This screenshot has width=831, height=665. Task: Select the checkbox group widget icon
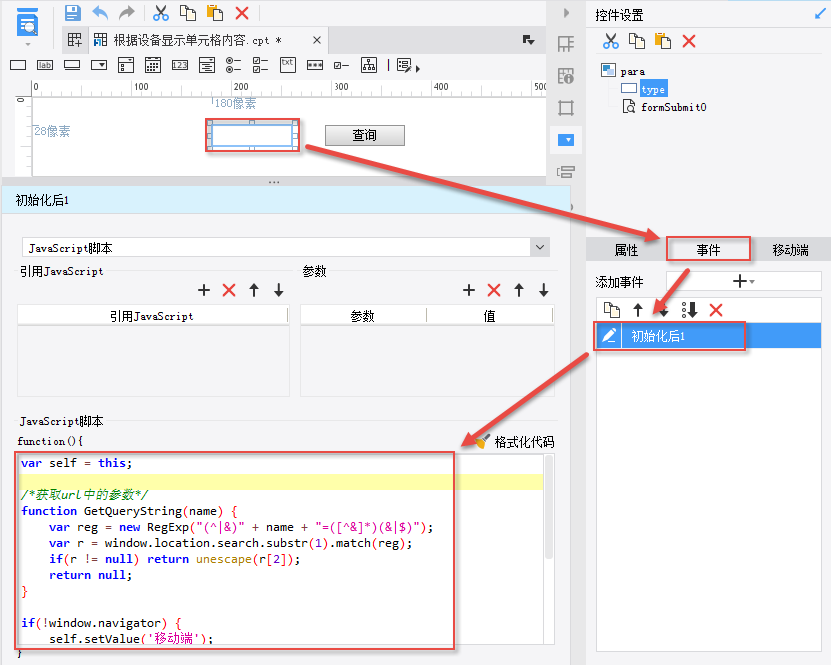(x=260, y=65)
